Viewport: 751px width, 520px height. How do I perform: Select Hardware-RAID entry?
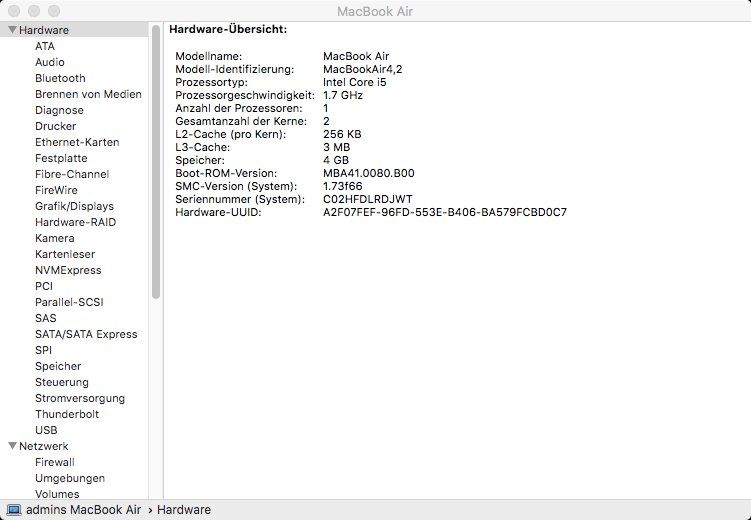click(x=75, y=222)
